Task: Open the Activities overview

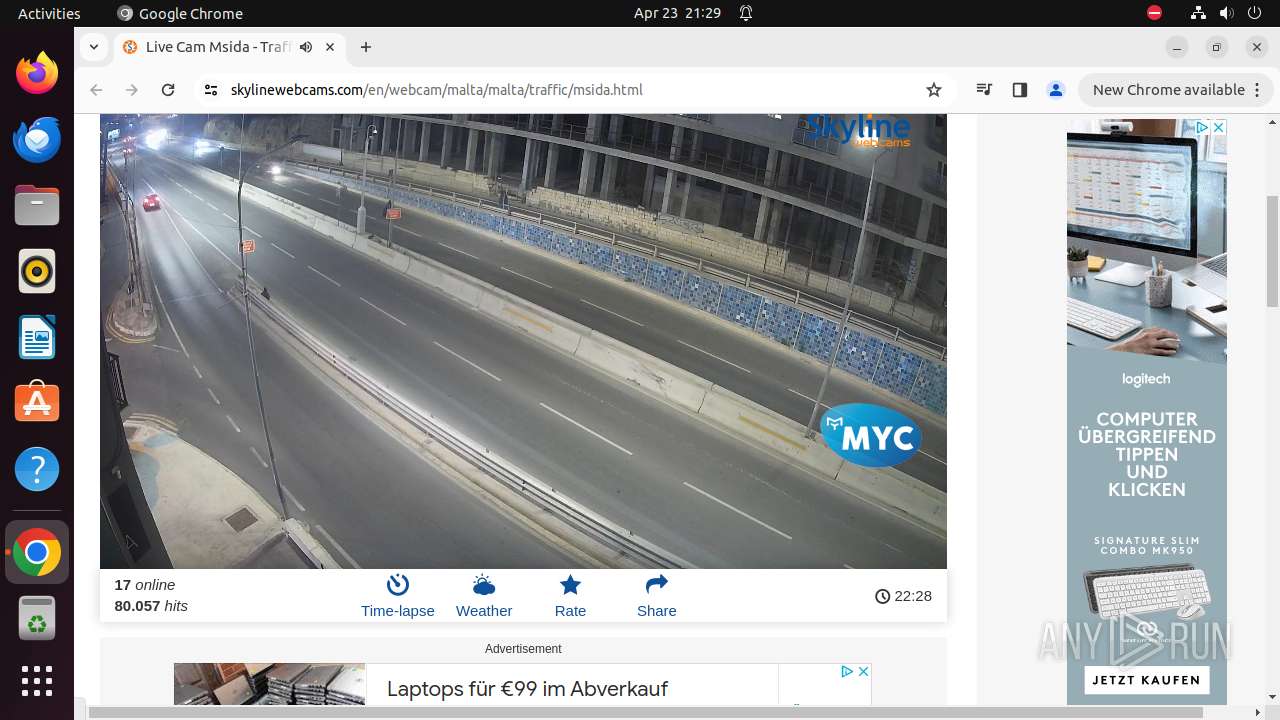Action: [x=49, y=13]
